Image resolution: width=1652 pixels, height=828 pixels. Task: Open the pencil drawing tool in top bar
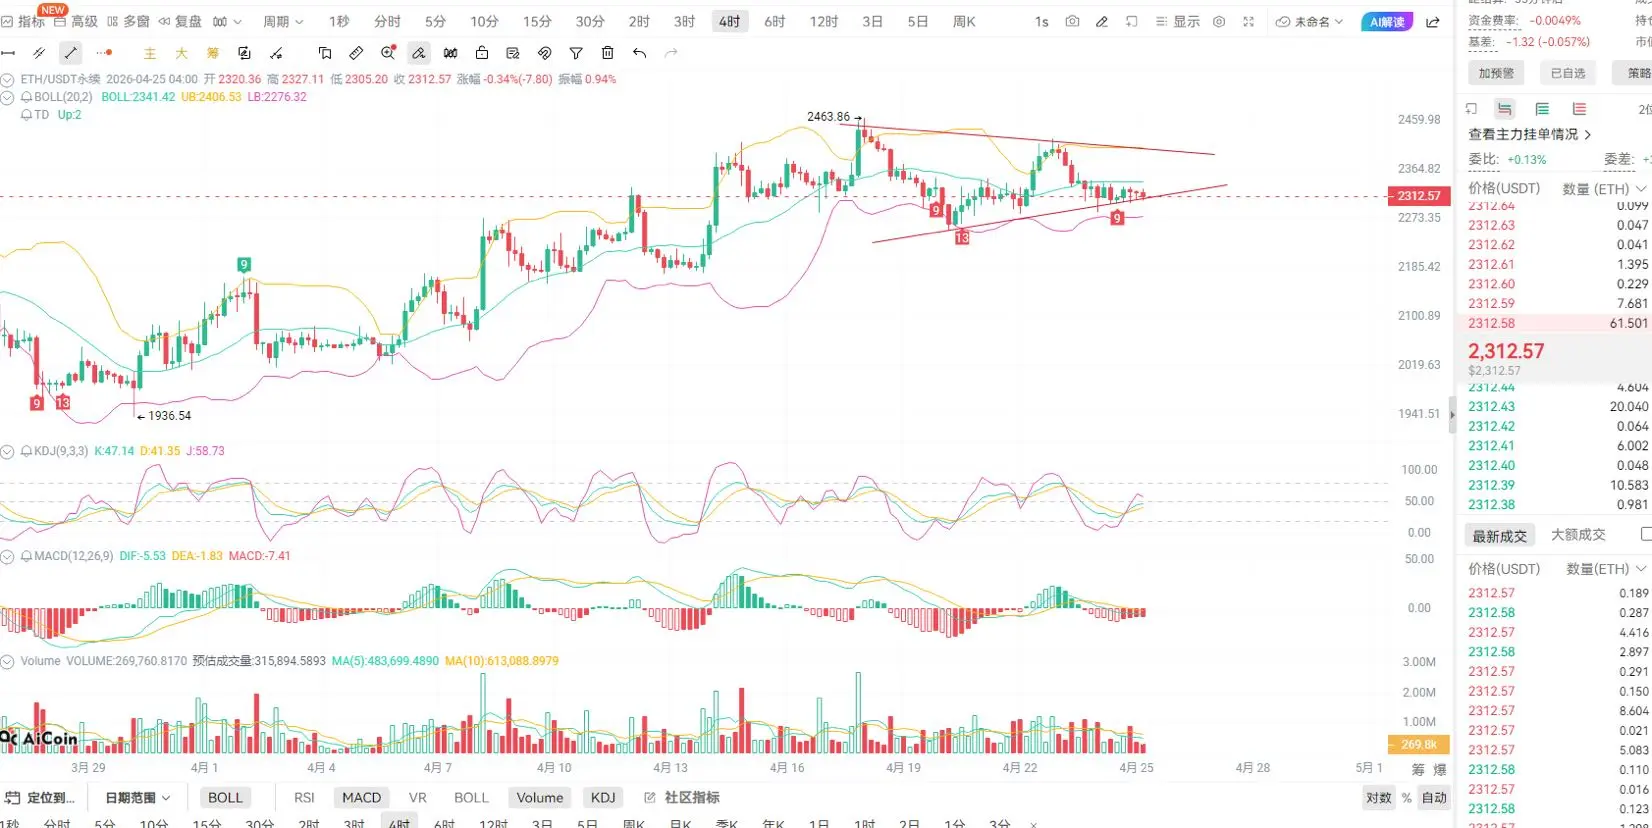click(x=1101, y=21)
